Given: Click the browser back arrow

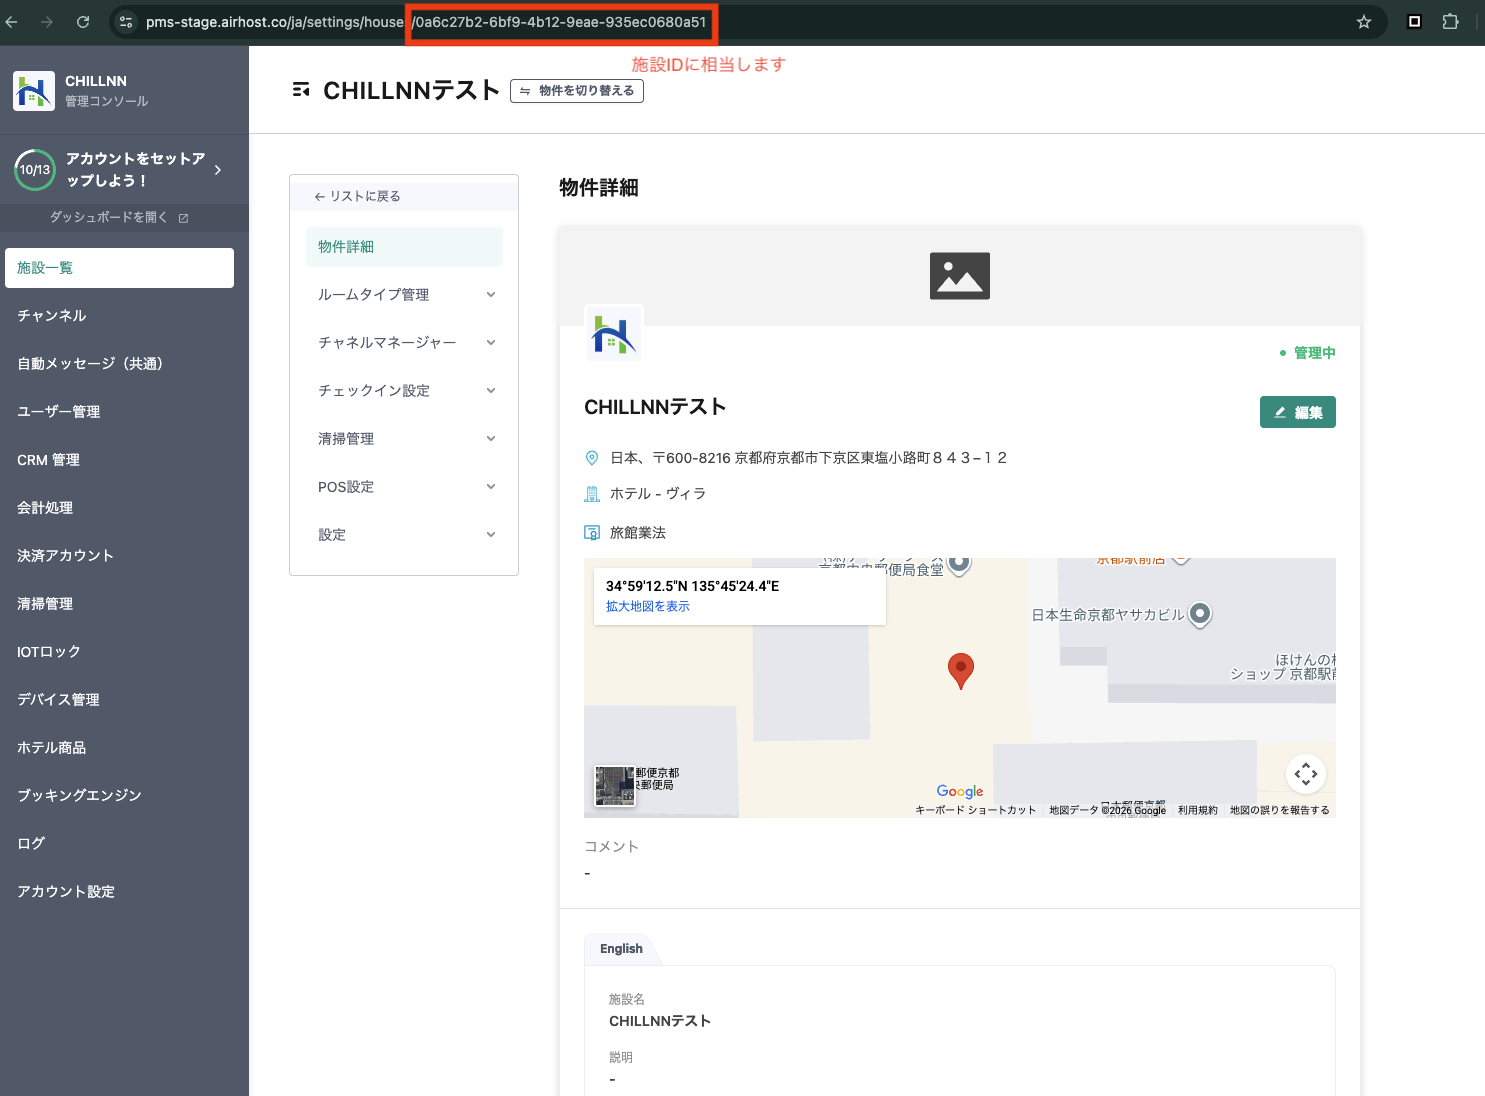Looking at the screenshot, I should click(x=11, y=21).
